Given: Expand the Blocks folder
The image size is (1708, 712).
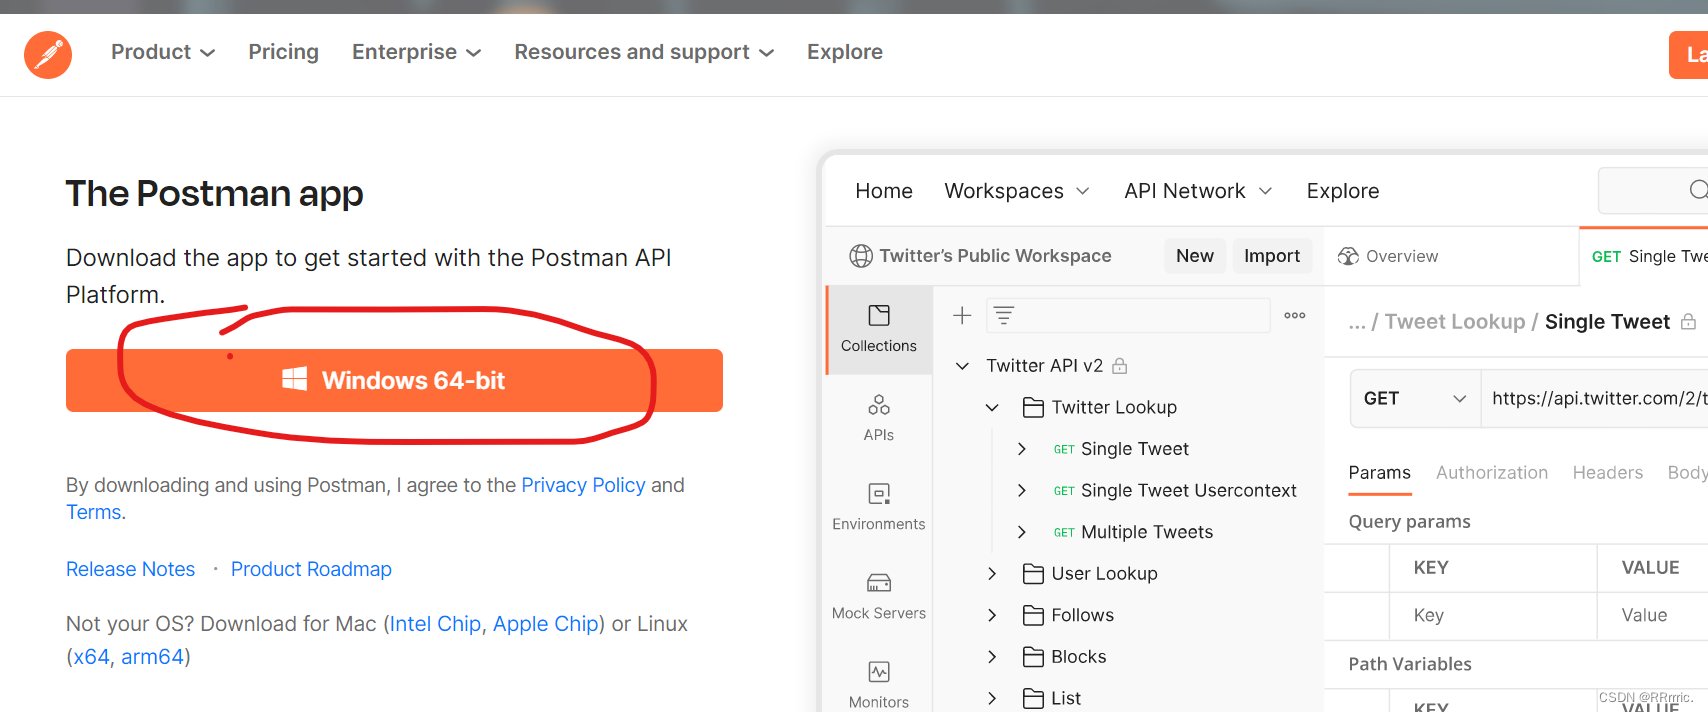Looking at the screenshot, I should tap(992, 657).
